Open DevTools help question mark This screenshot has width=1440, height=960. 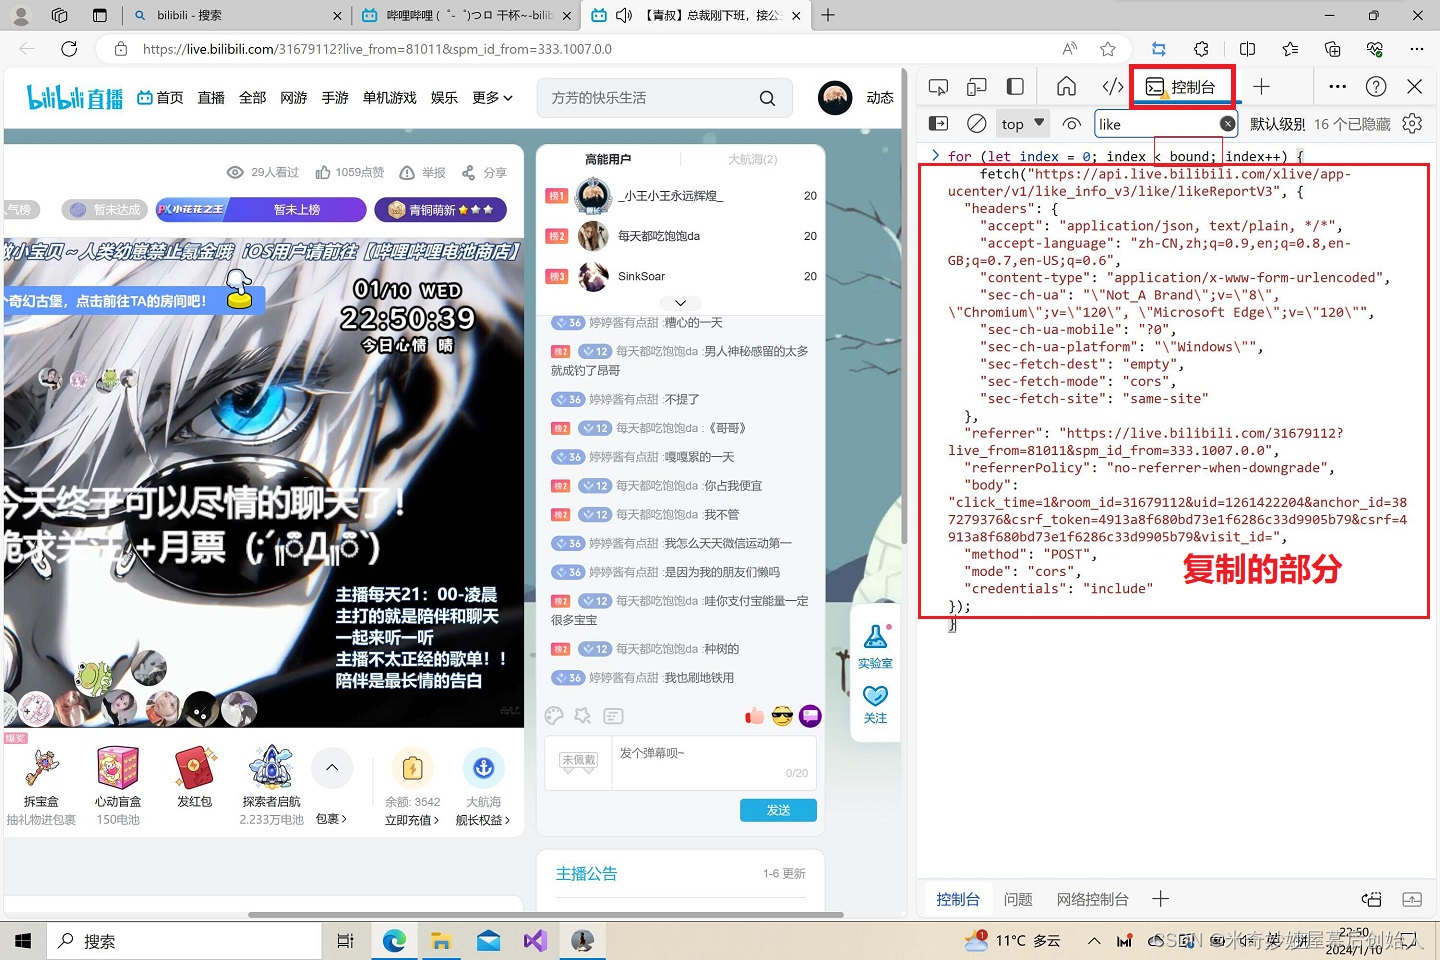click(1376, 86)
